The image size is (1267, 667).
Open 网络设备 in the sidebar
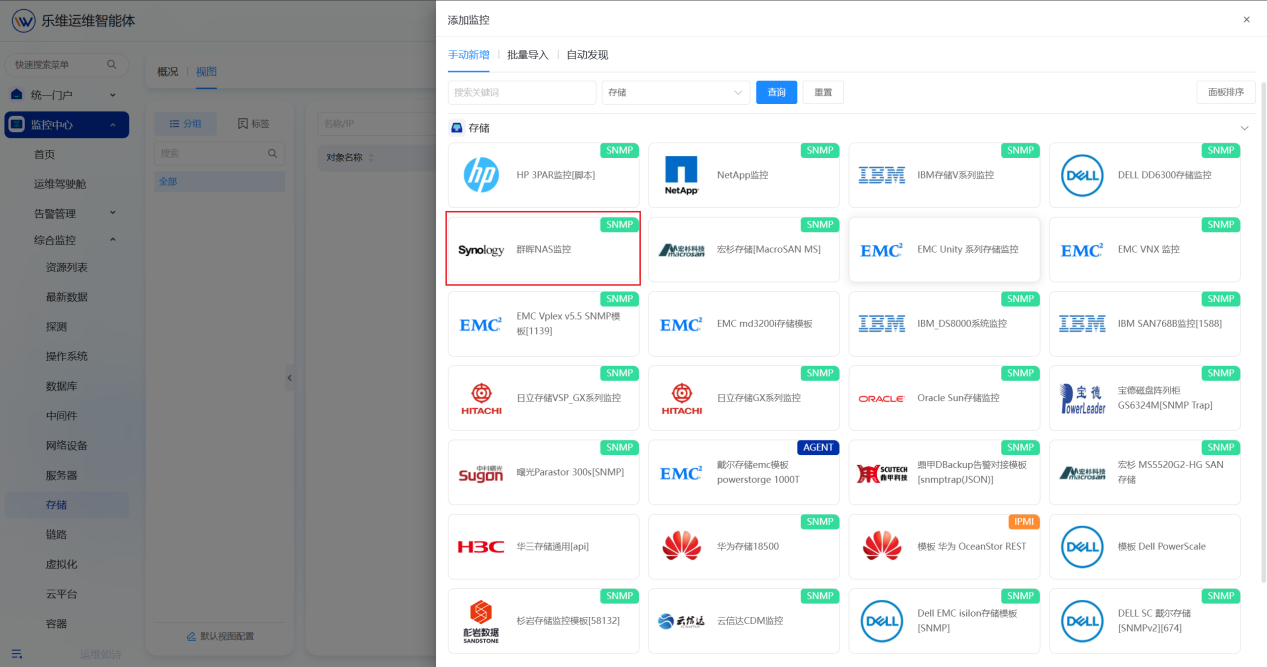pyautogui.click(x=66, y=446)
